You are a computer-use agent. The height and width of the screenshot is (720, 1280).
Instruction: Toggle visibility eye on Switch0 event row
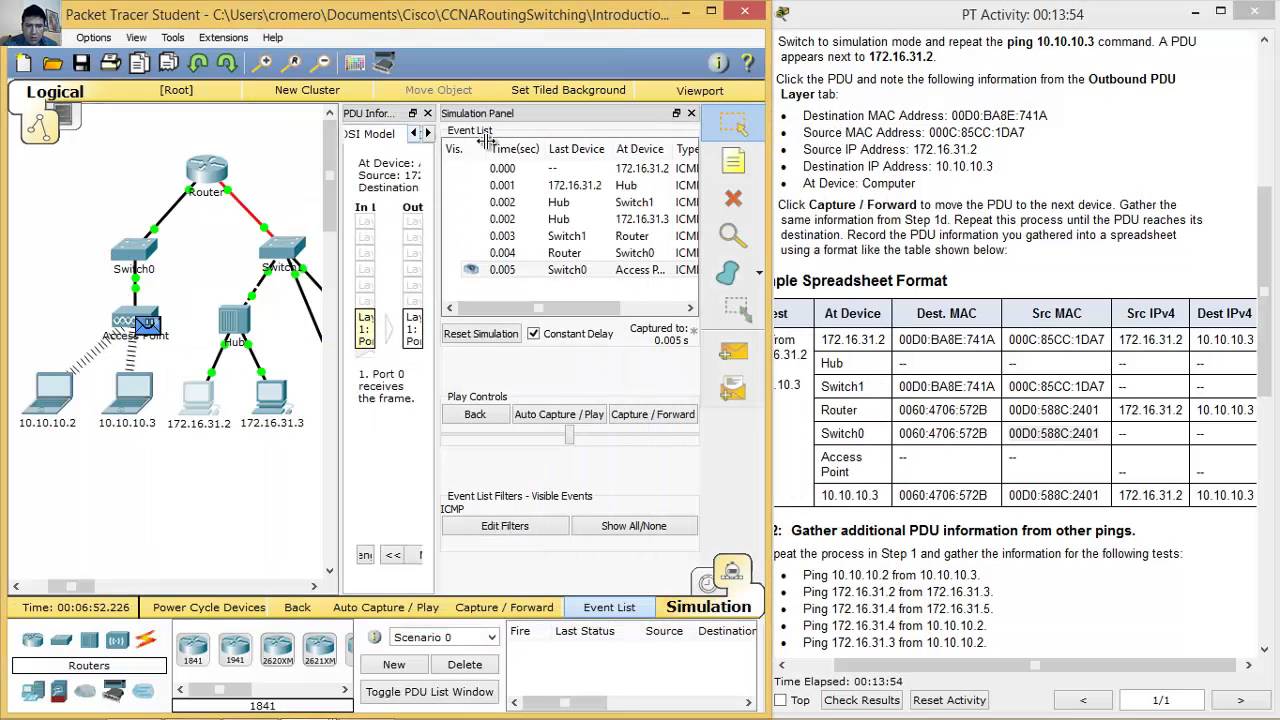click(471, 269)
